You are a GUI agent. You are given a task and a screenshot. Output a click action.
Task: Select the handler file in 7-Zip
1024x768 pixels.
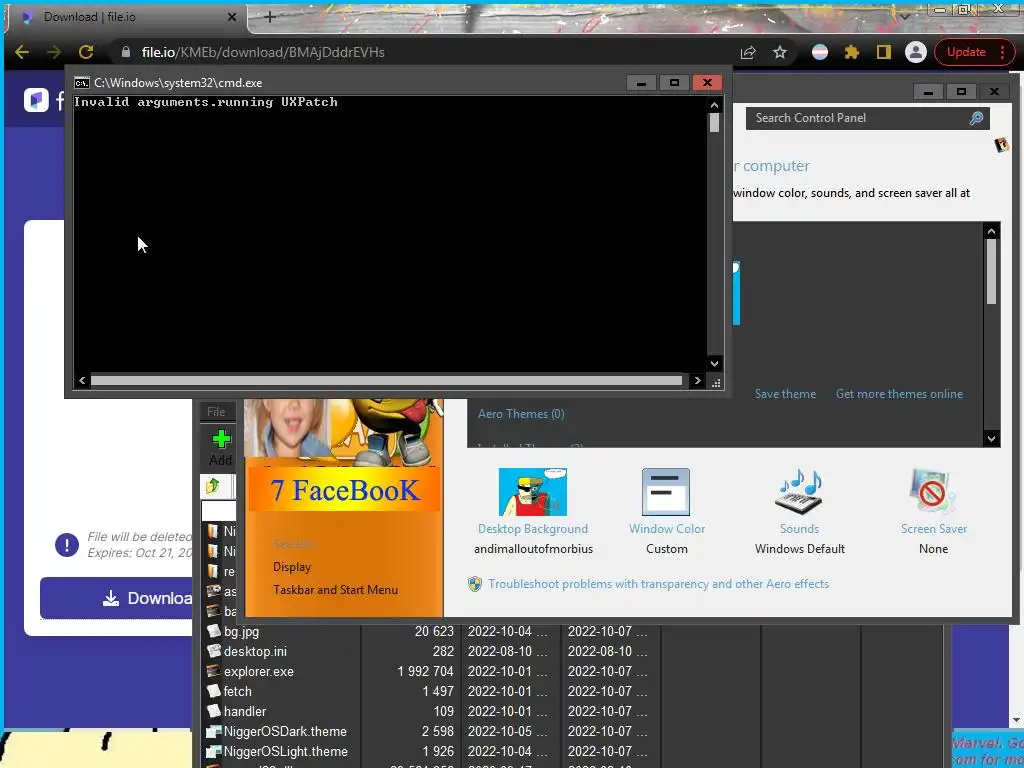coord(244,711)
